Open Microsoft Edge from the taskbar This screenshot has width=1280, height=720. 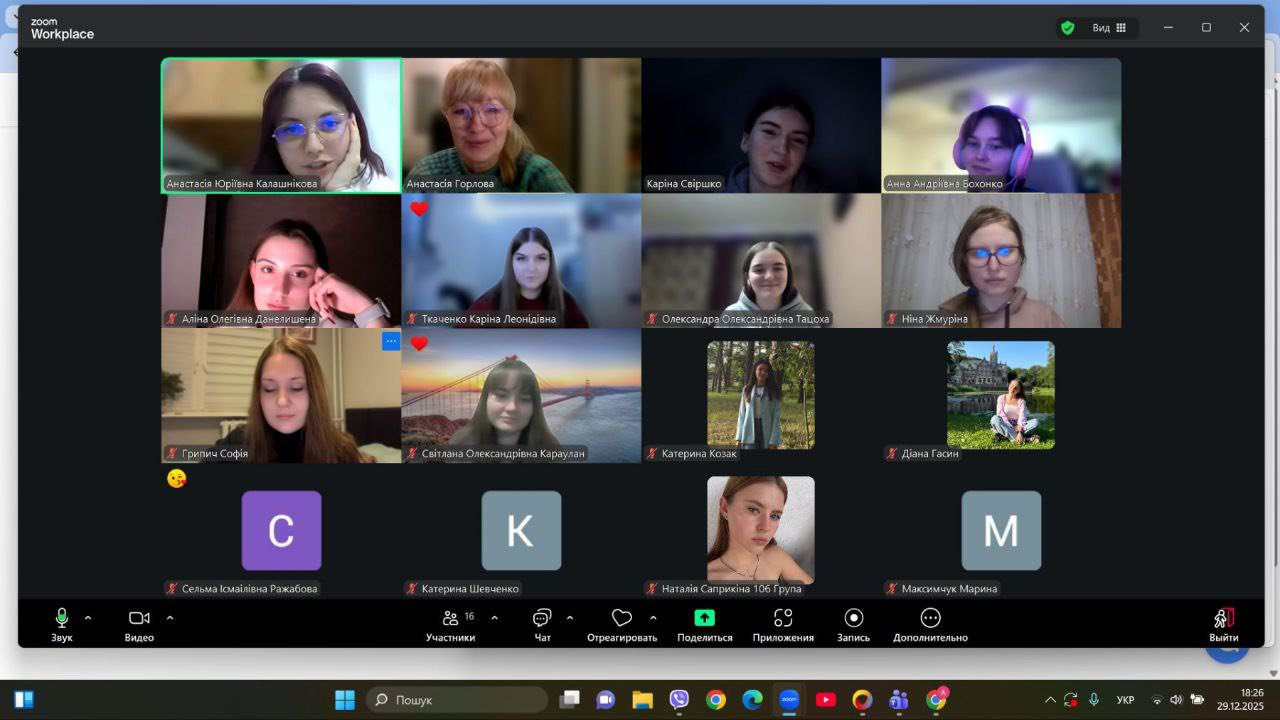tap(752, 700)
